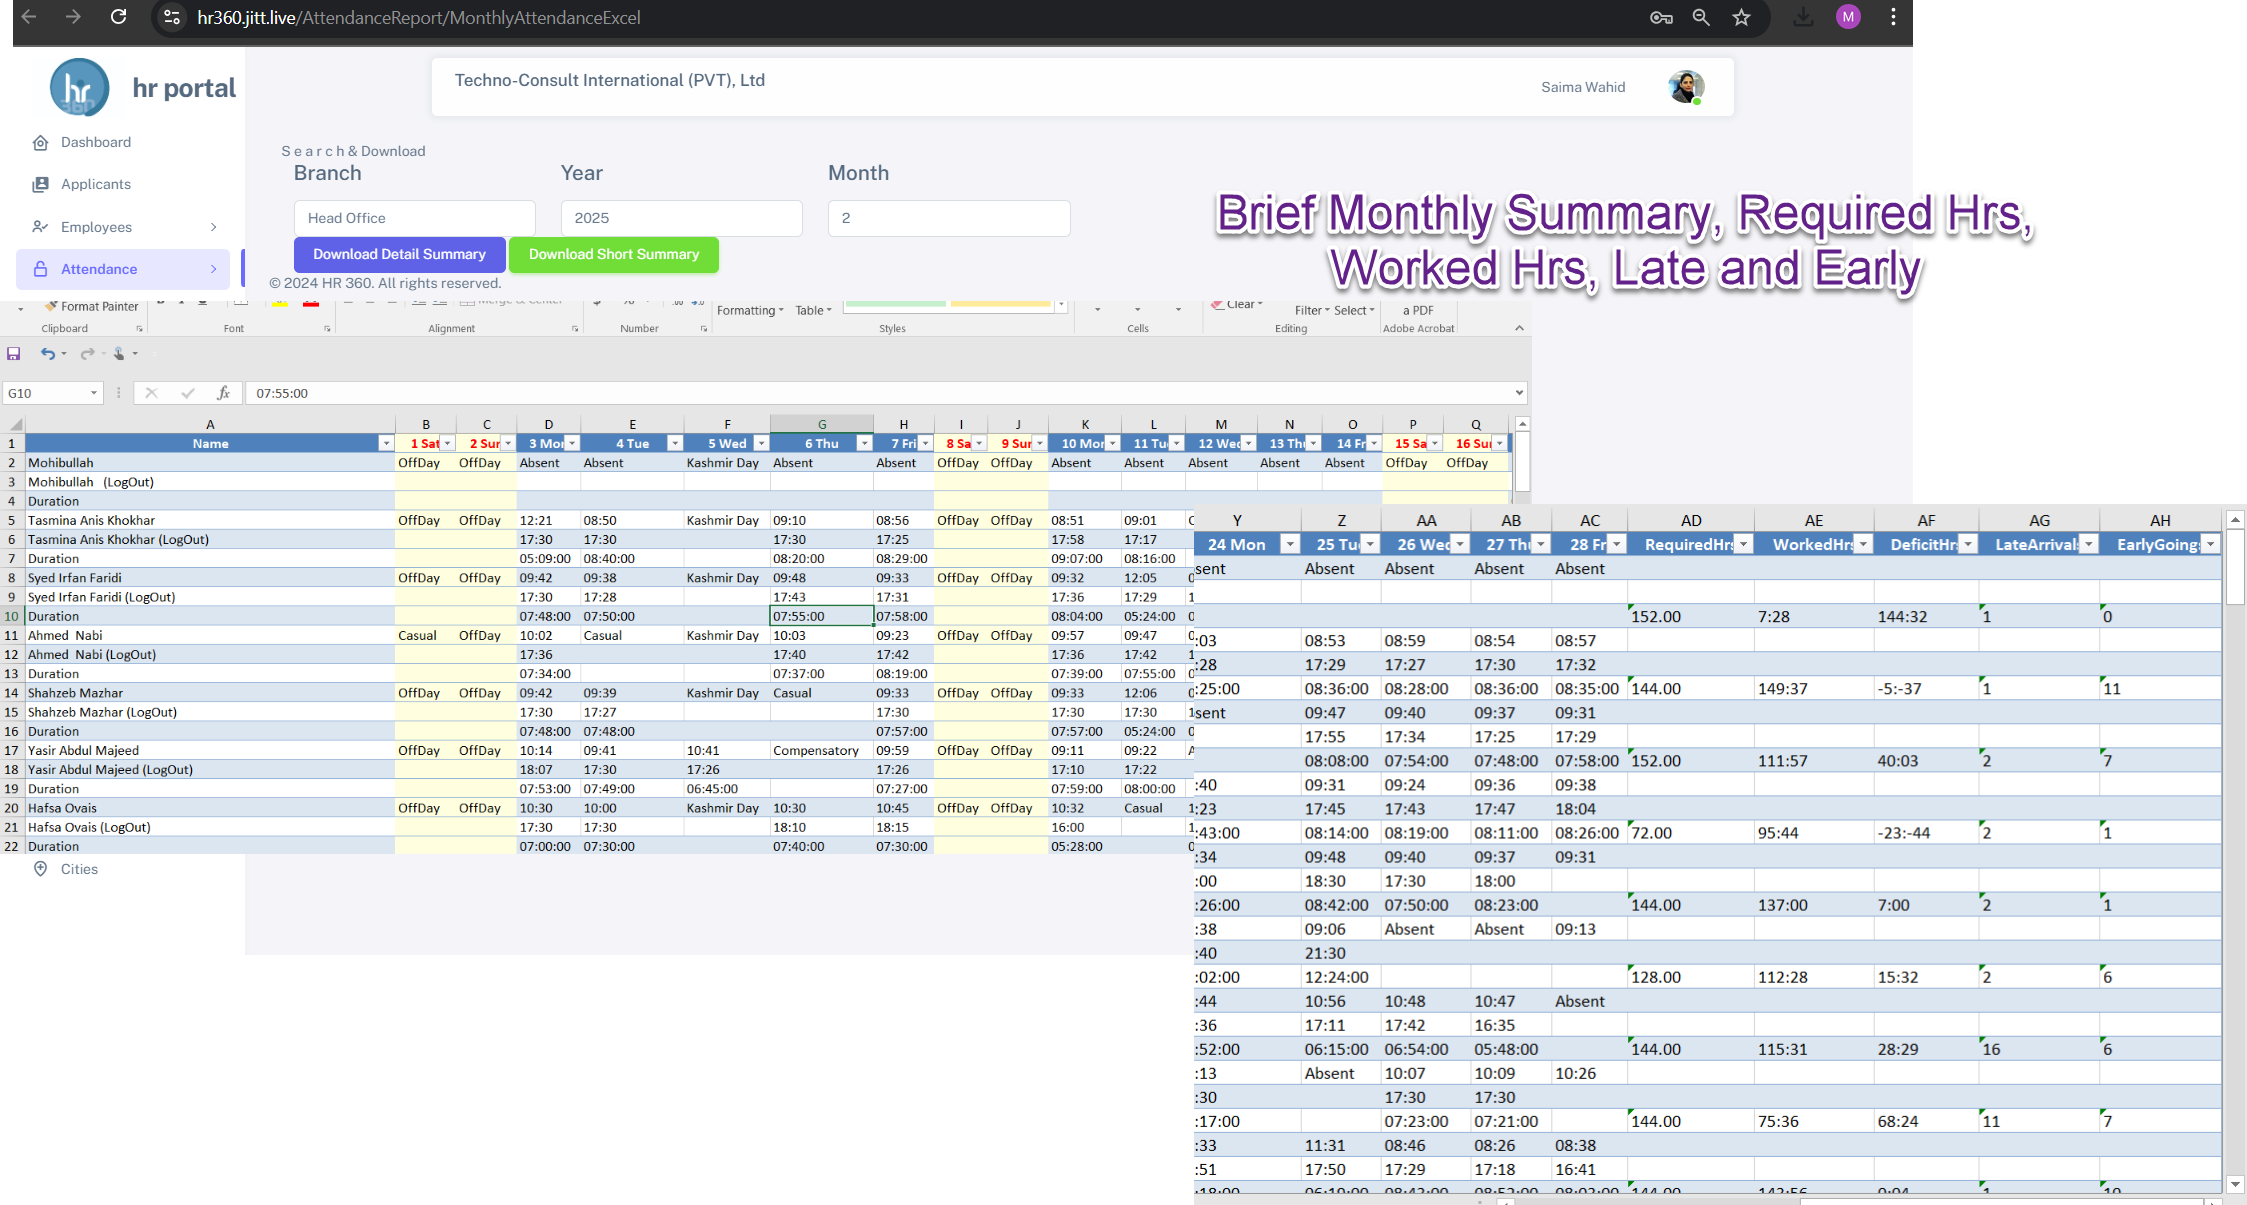Viewport: 2247px width, 1205px height.
Task: Collapse the ribbon with the caret arrow
Action: 1518,328
